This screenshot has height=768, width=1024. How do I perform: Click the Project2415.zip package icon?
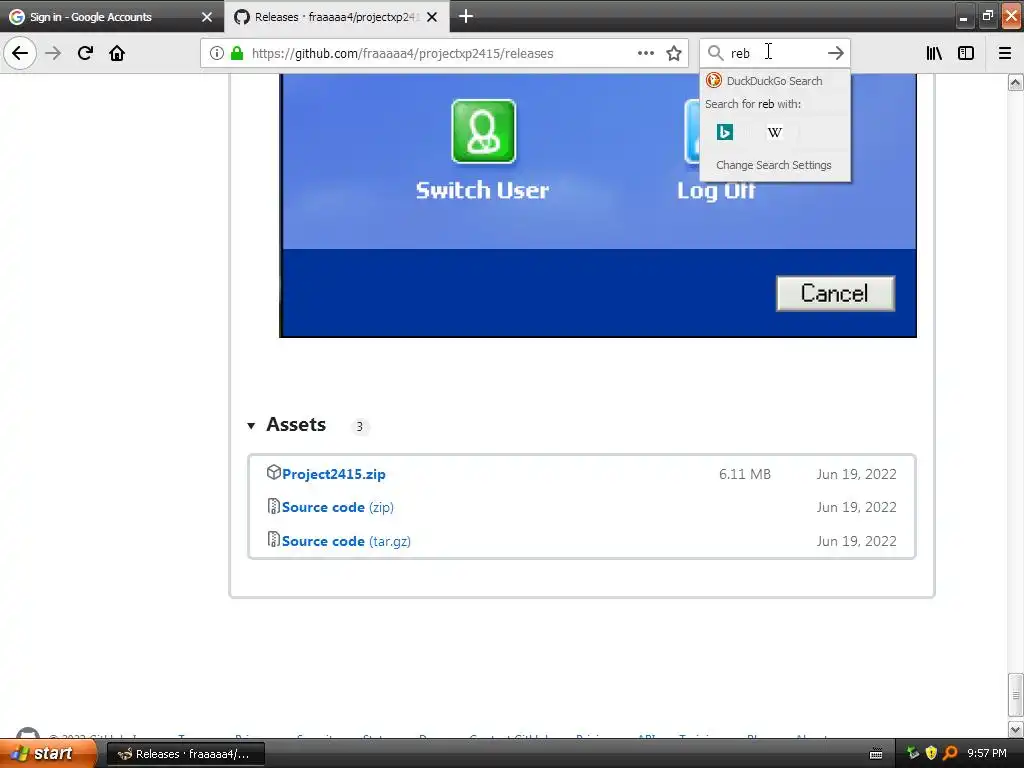(x=274, y=472)
